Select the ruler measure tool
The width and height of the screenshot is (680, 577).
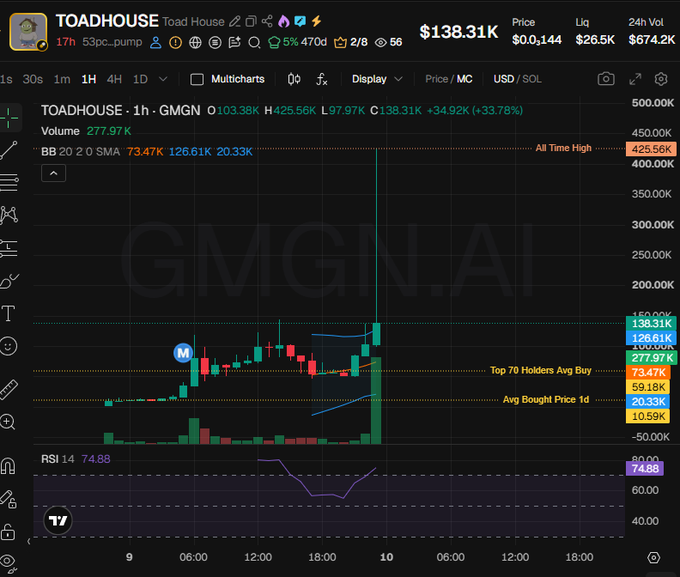coord(9,389)
